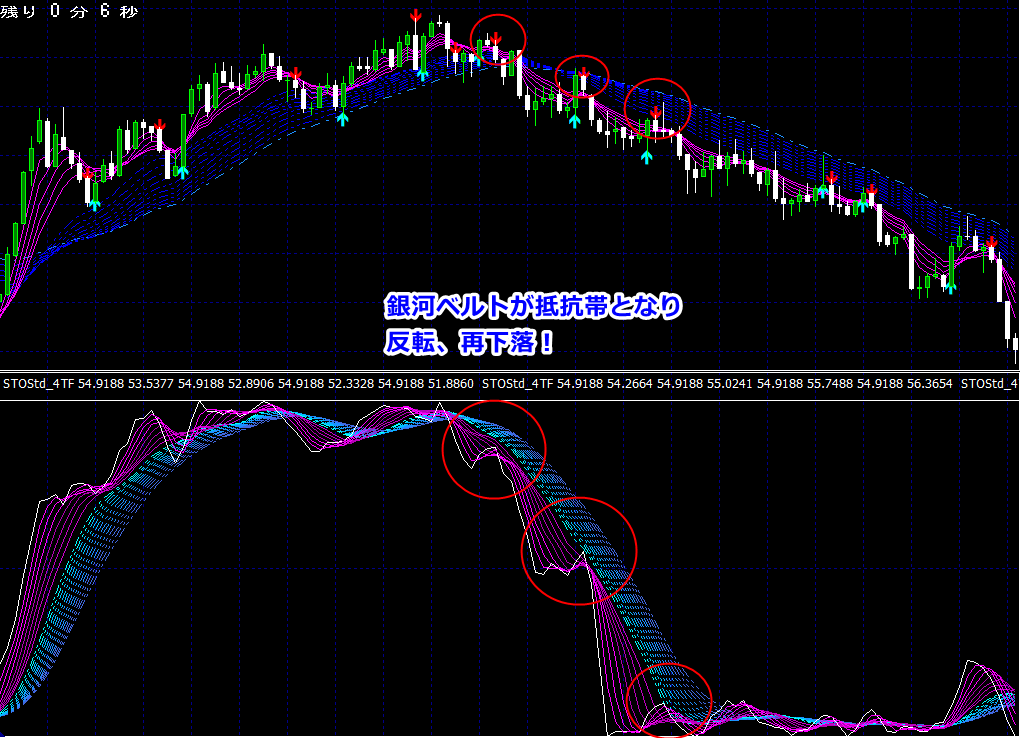Select the value 53.5377 in indicator label
This screenshot has height=738, width=1020.
[151, 384]
